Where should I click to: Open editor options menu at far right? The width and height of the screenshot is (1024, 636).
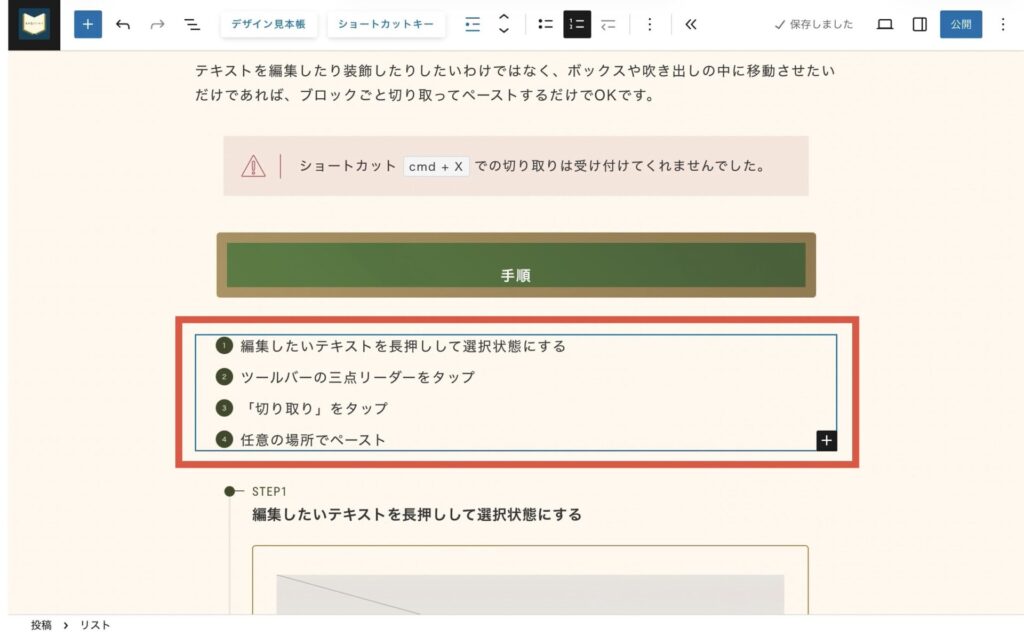click(x=1003, y=25)
